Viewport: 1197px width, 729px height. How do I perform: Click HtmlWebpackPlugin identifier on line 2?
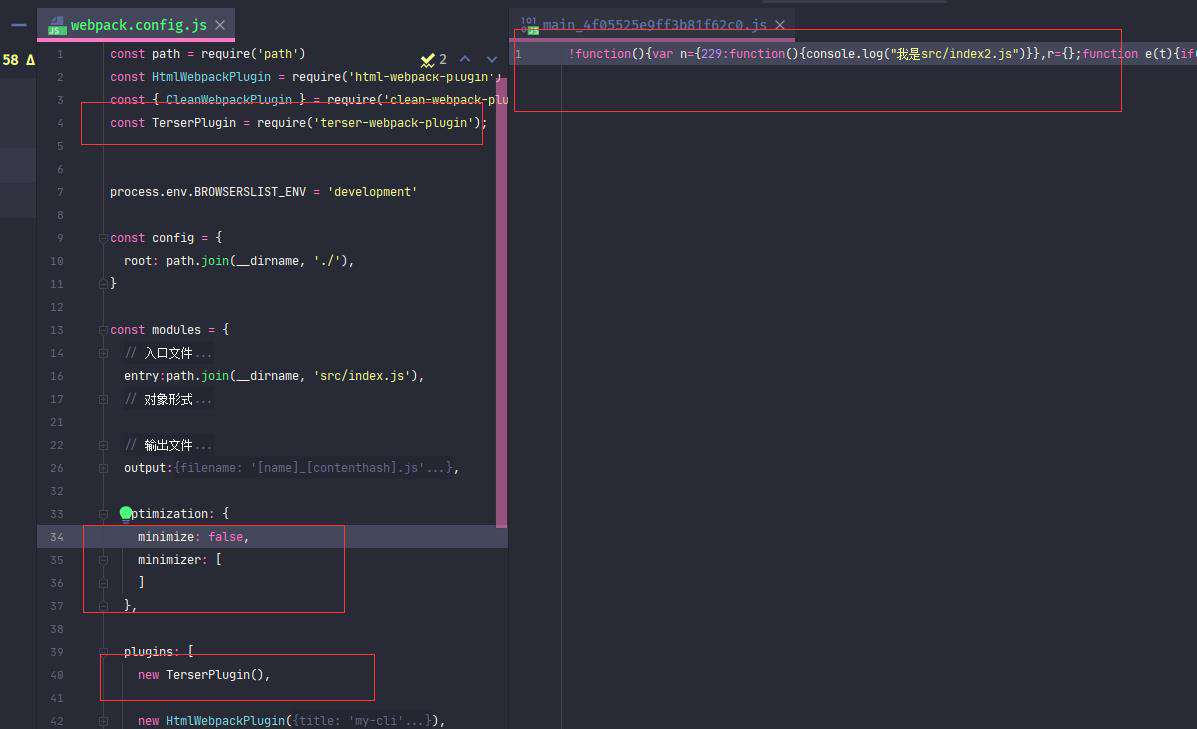tap(211, 77)
